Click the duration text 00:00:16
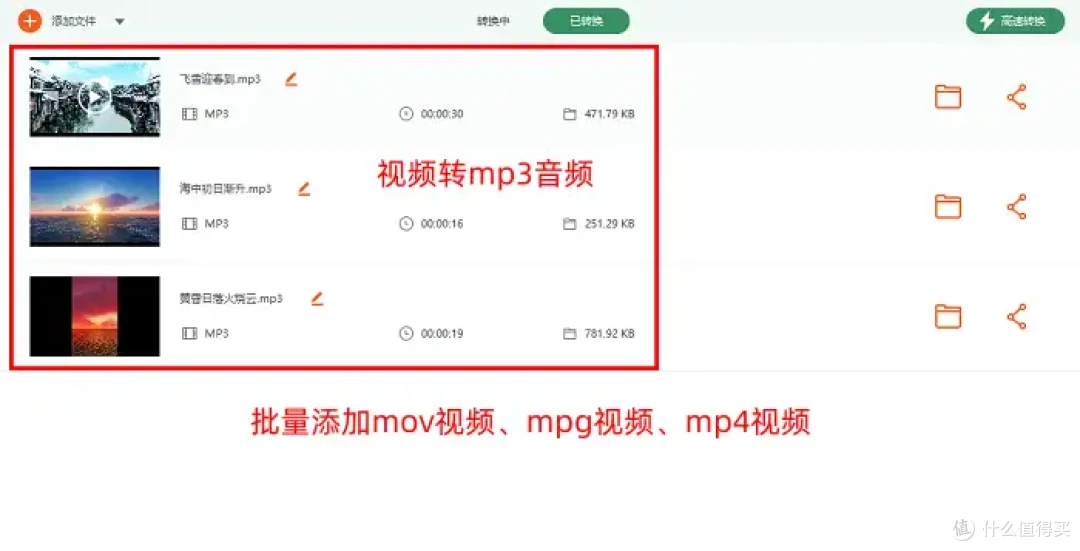Image resolution: width=1080 pixels, height=551 pixels. 442,224
